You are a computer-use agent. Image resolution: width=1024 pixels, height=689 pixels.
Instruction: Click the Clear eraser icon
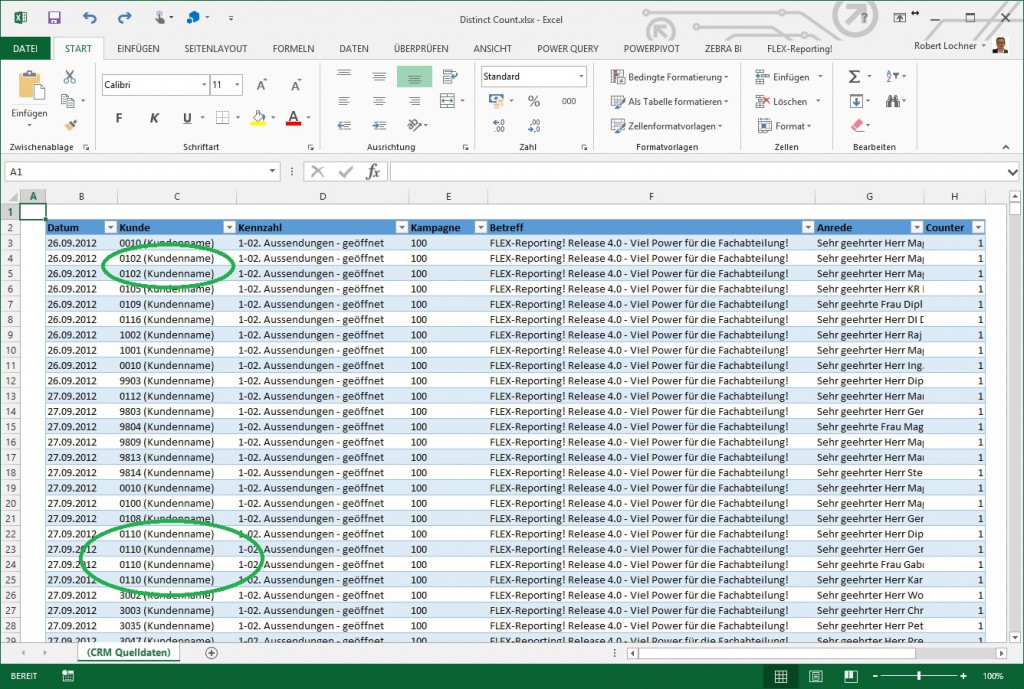click(857, 125)
